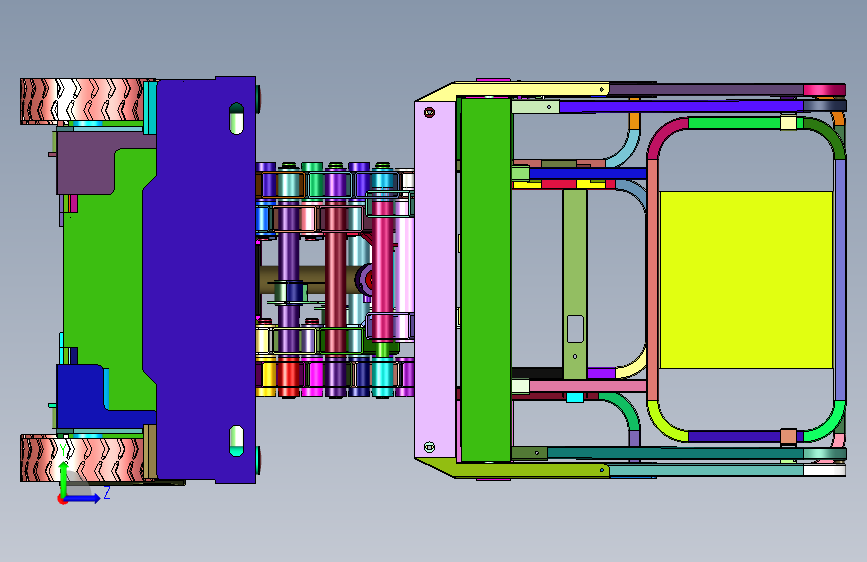Select the top screw on the lavender plate
This screenshot has width=867, height=562.
pos(429,113)
